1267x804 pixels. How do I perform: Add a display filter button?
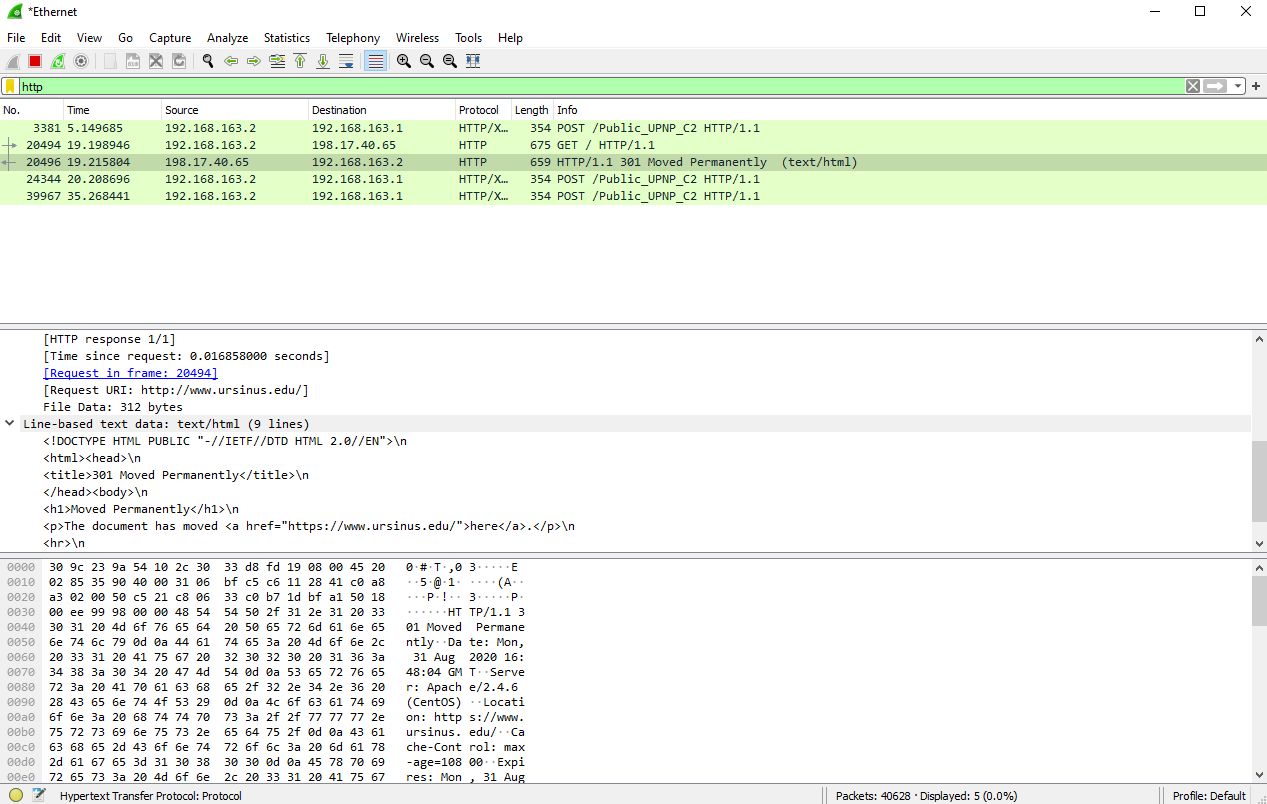tap(1256, 87)
